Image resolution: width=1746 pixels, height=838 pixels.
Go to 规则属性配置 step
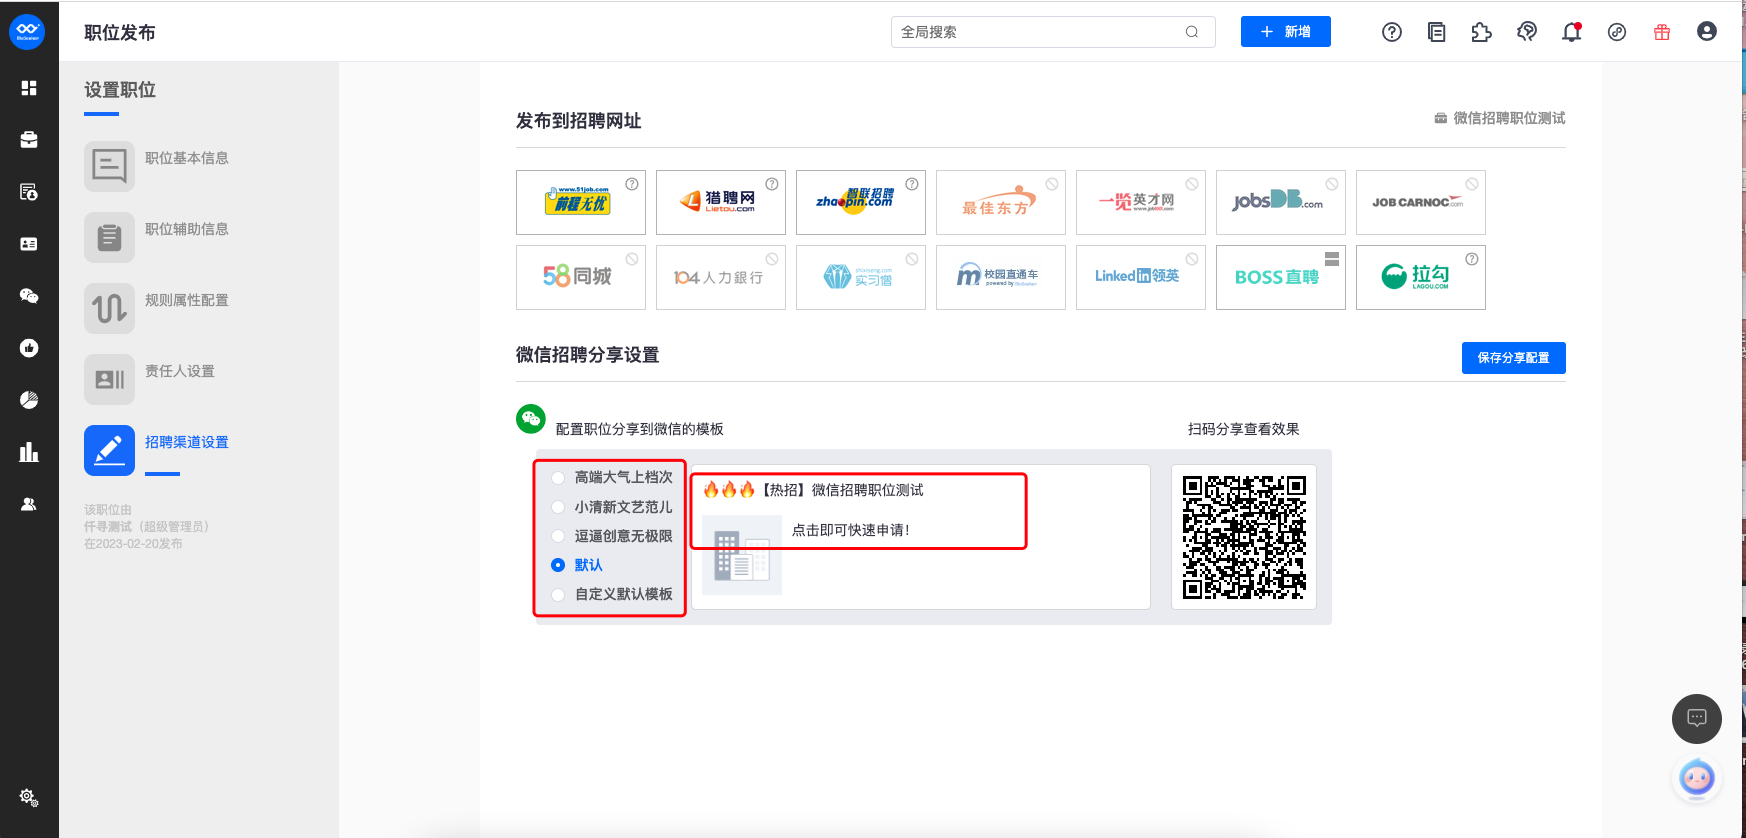(157, 308)
